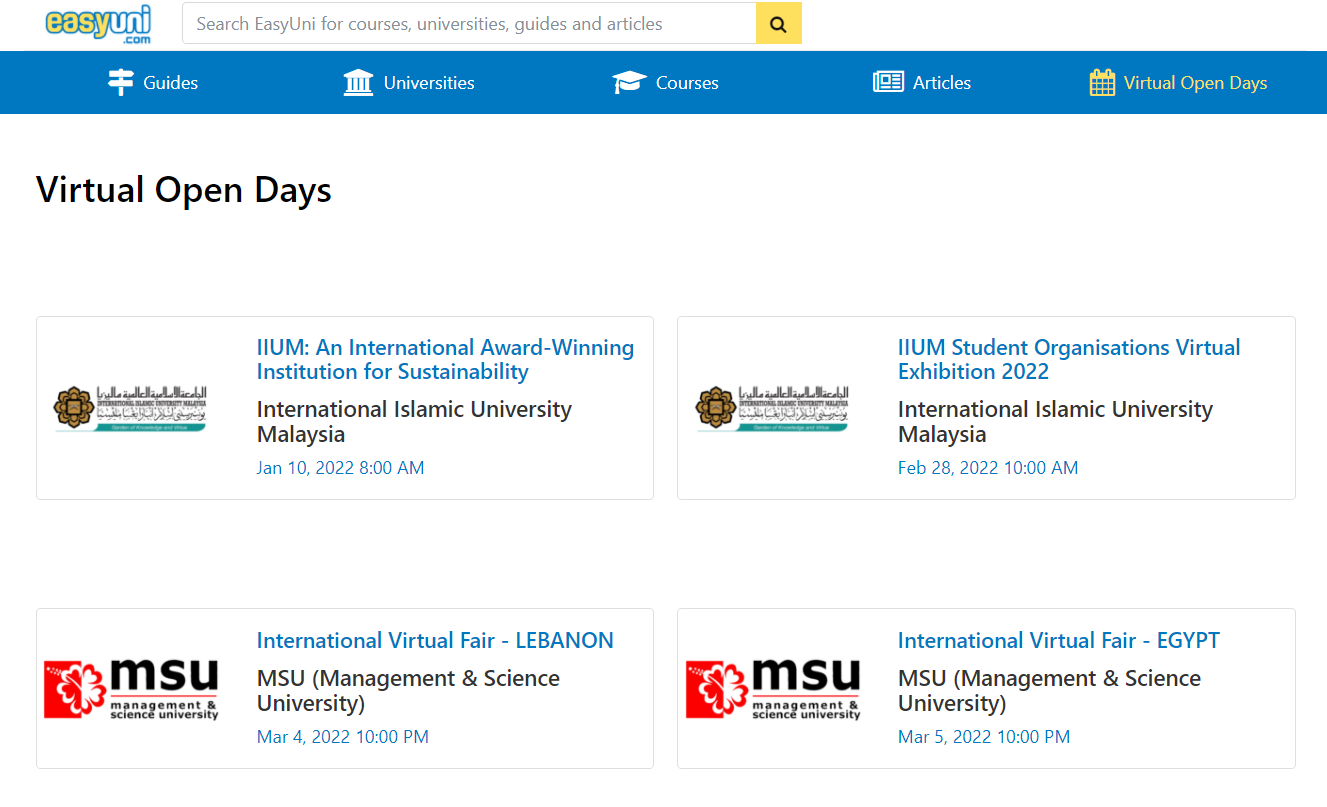The image size is (1327, 807).
Task: Click the IIUM logo on the Sustainability card
Action: (x=131, y=408)
